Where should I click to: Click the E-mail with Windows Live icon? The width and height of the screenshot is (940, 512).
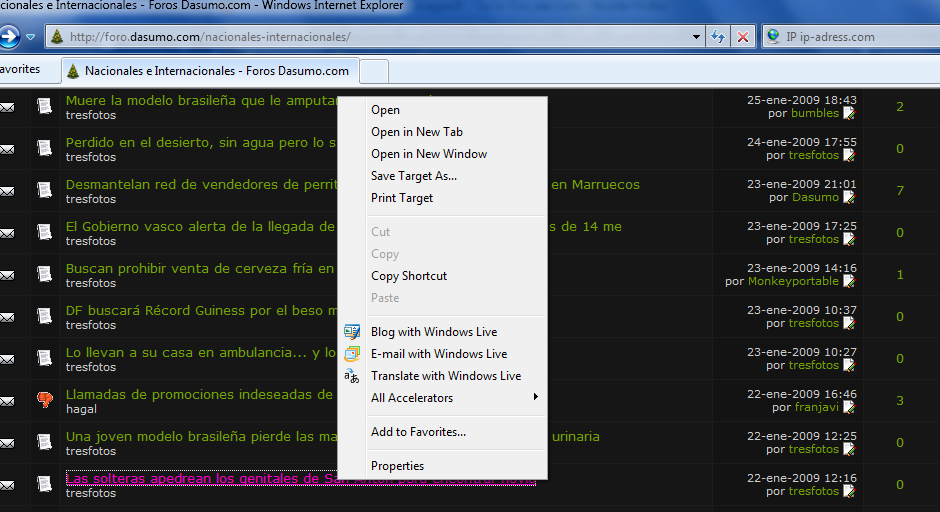pyautogui.click(x=352, y=354)
